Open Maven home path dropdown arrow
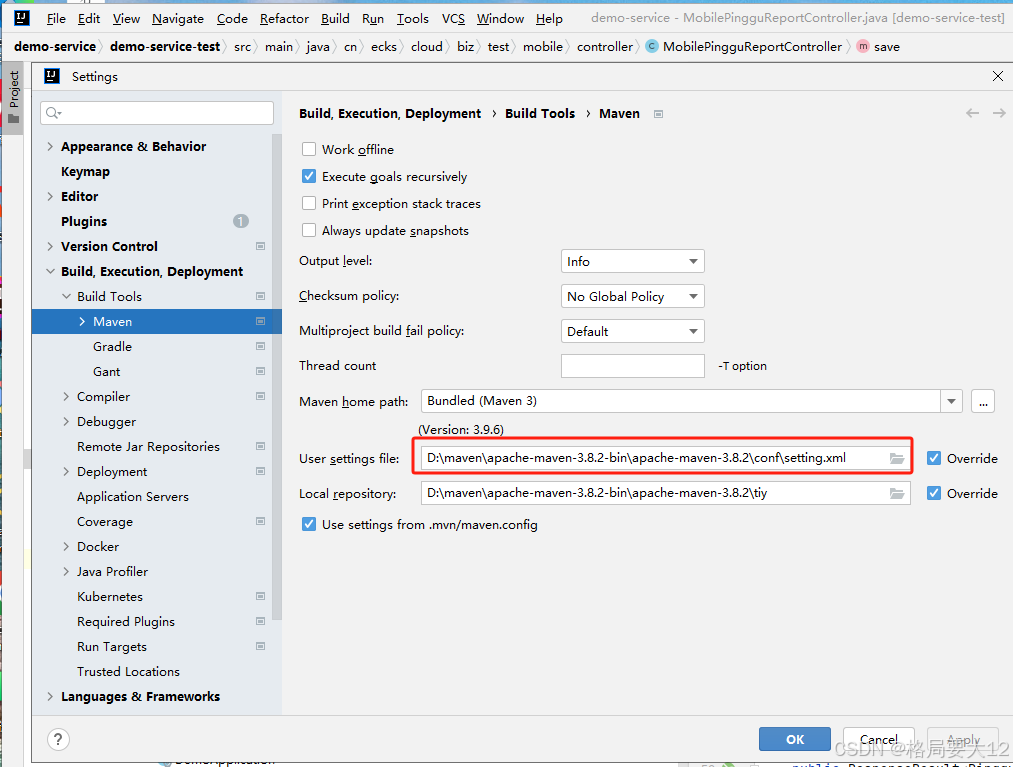Screen dimensions: 1013x767 coord(951,401)
